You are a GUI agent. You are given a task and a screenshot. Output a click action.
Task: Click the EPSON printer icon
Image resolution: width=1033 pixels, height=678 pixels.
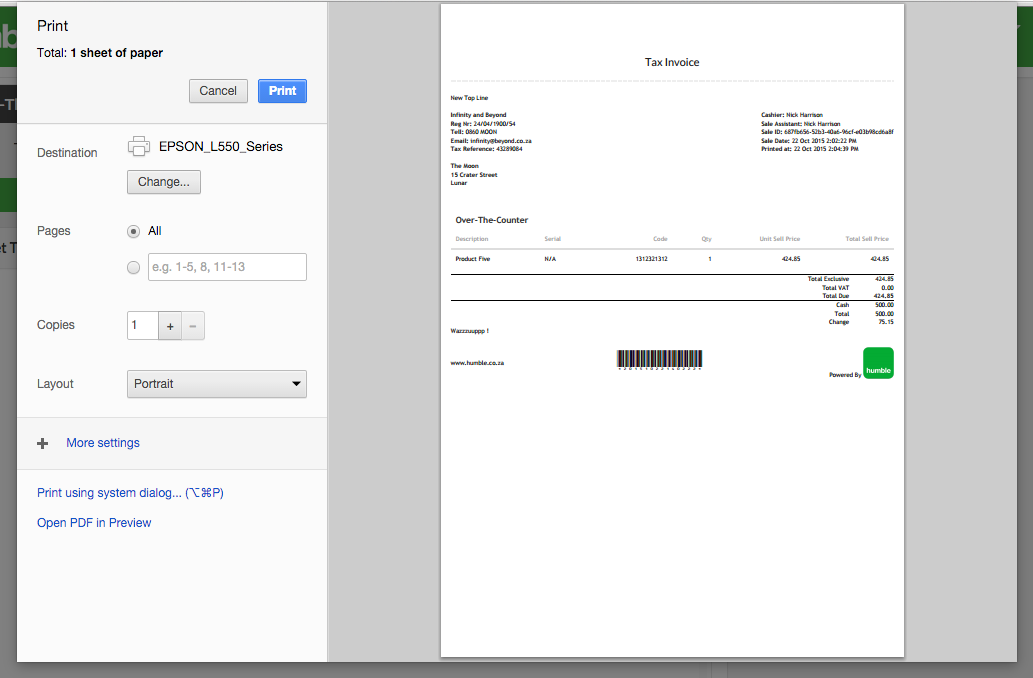click(138, 146)
